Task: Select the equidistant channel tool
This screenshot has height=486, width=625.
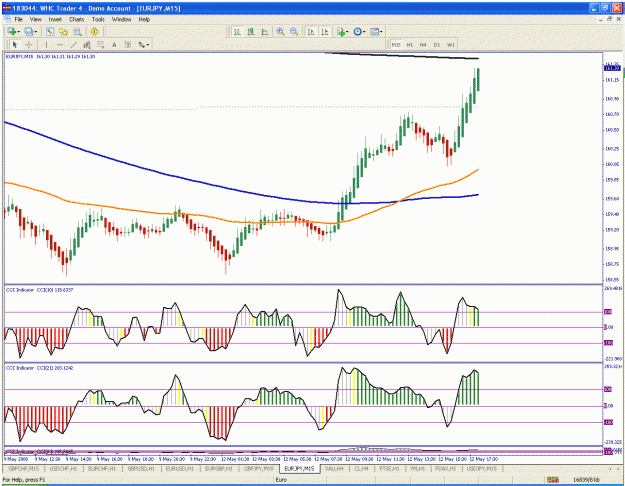Action: click(87, 45)
